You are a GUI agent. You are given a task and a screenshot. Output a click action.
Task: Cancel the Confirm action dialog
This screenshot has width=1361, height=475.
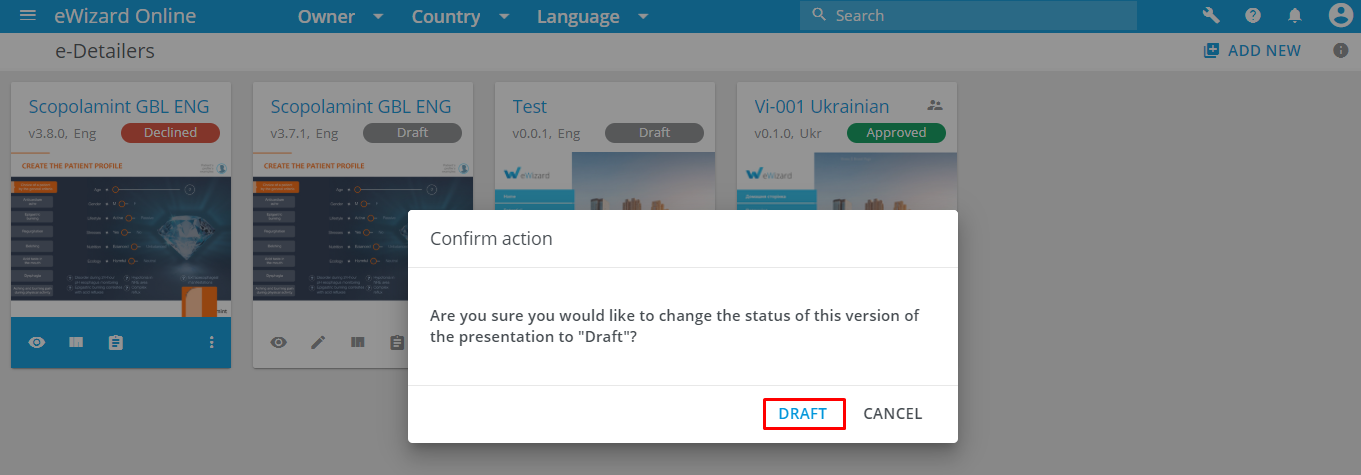[892, 414]
